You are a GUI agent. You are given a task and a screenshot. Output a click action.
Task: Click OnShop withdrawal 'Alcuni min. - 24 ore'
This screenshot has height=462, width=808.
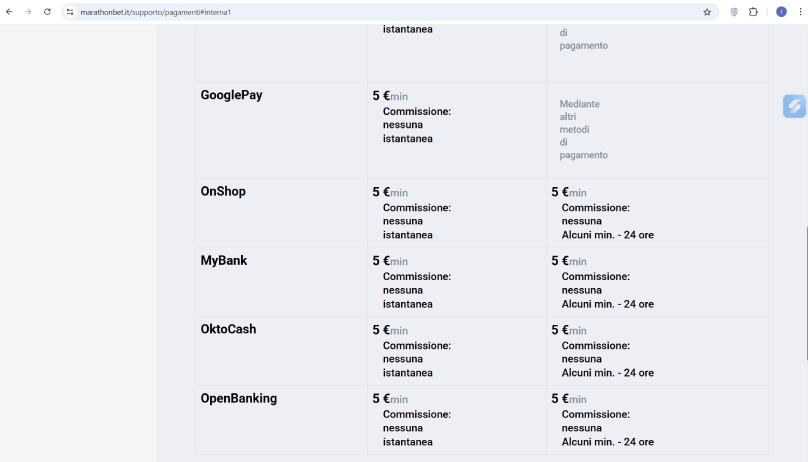[x=608, y=235]
